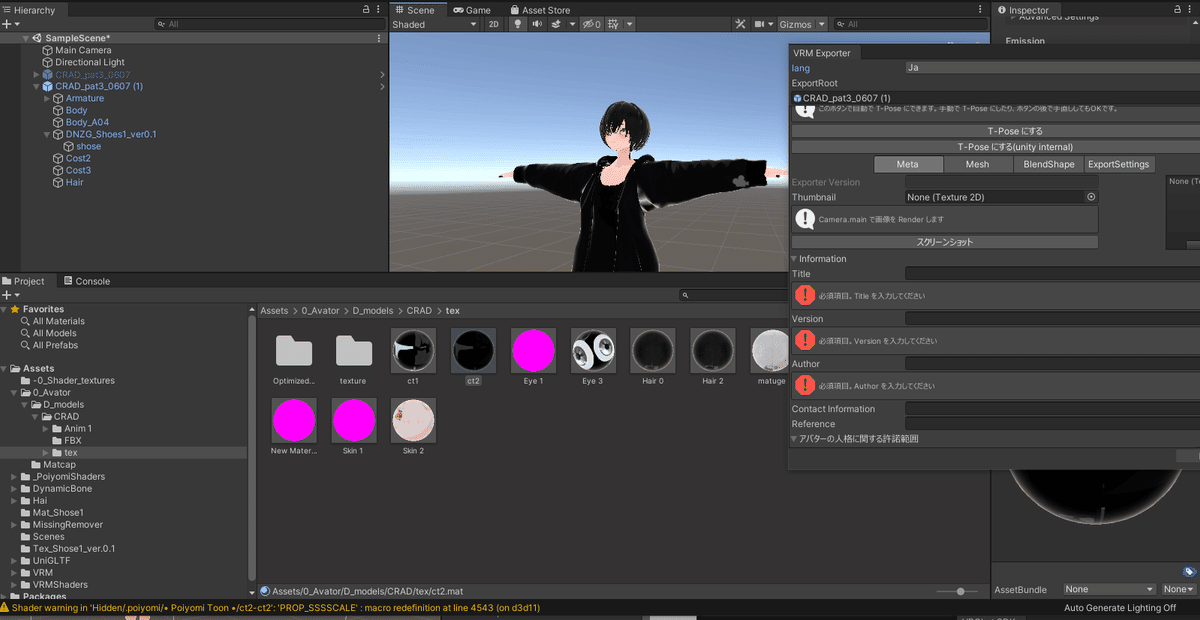Switch to the Game tab
The image size is (1200, 620).
point(472,10)
